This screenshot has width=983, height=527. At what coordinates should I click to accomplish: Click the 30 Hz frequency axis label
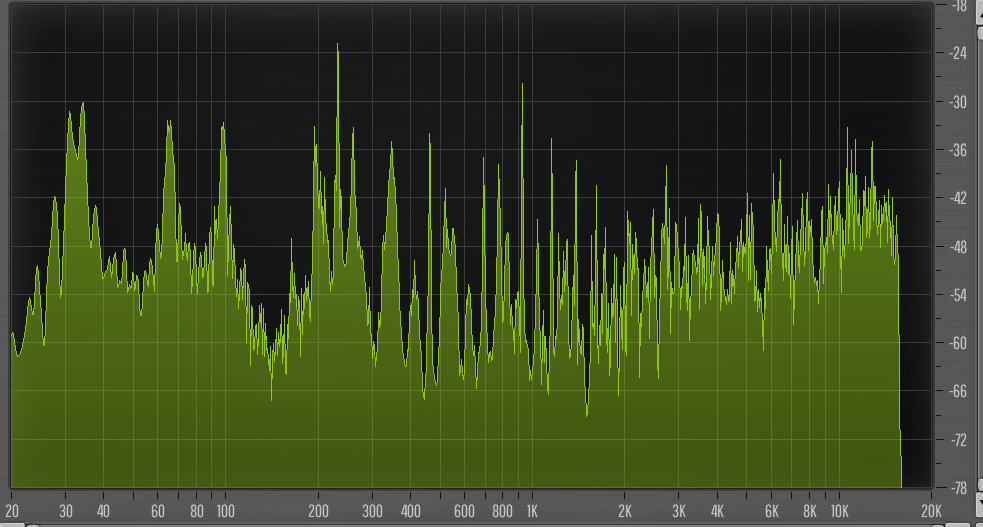(66, 511)
